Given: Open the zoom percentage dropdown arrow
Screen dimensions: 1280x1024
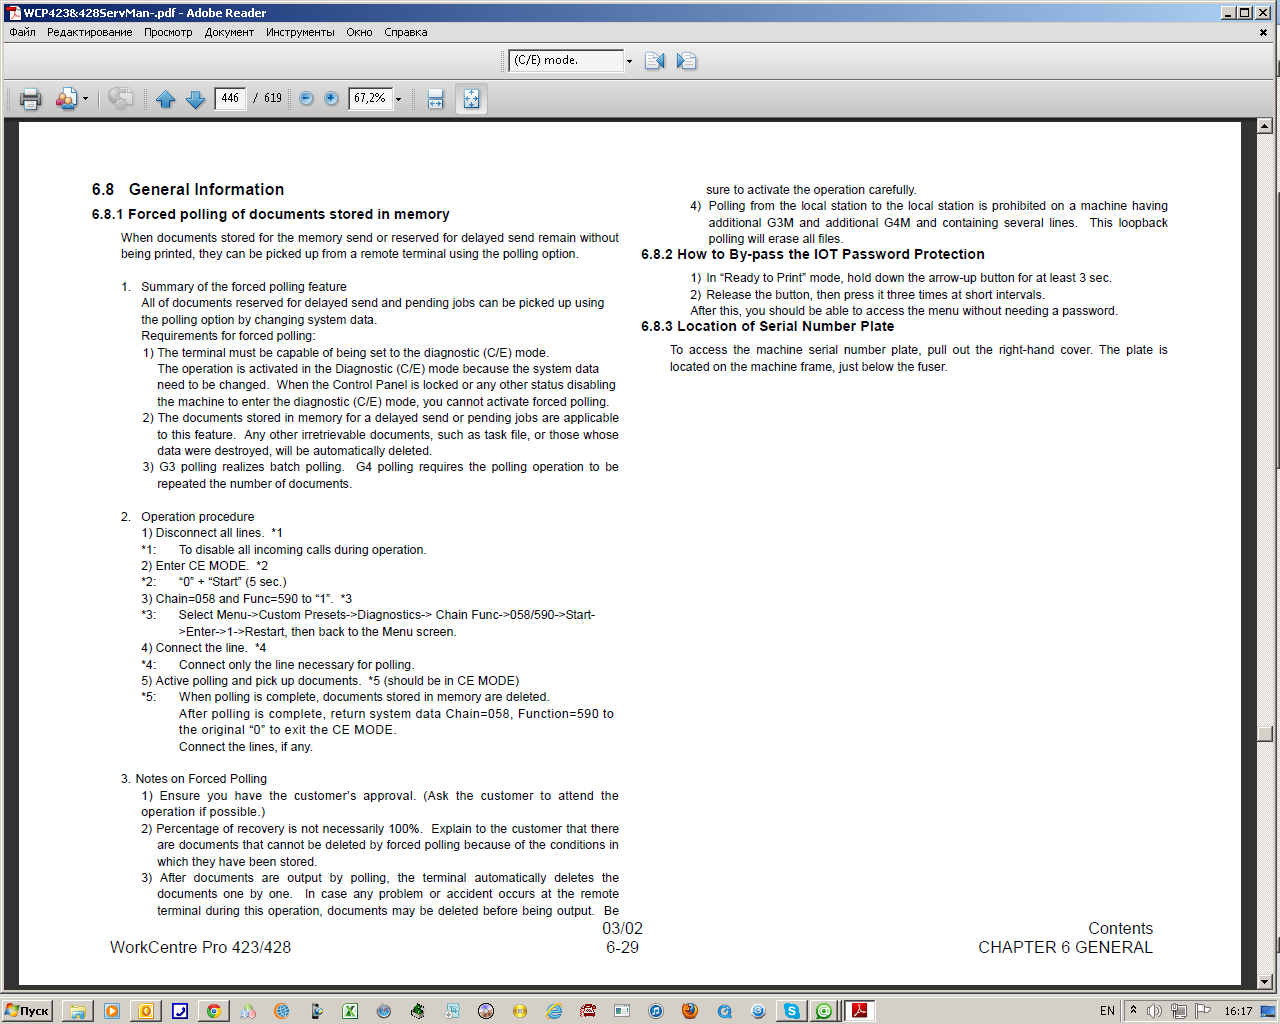Looking at the screenshot, I should [398, 99].
